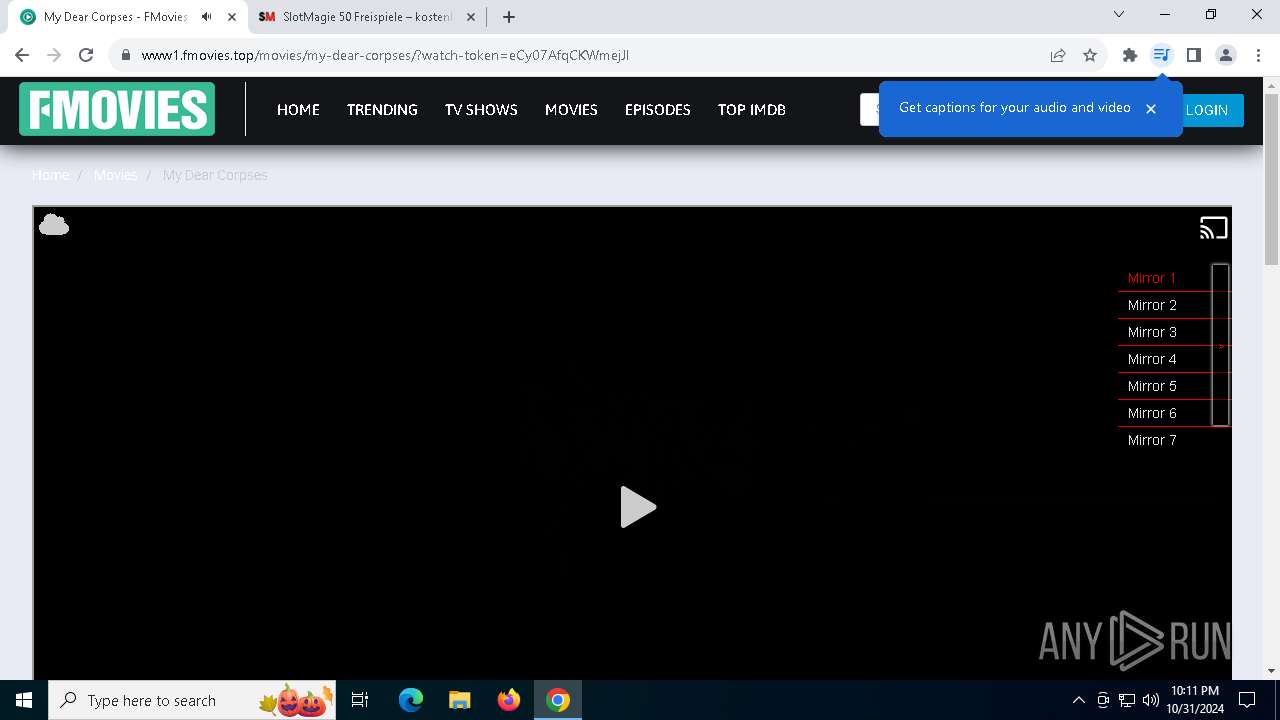Open the Windows Start menu
Viewport: 1280px width, 720px height.
pos(24,700)
